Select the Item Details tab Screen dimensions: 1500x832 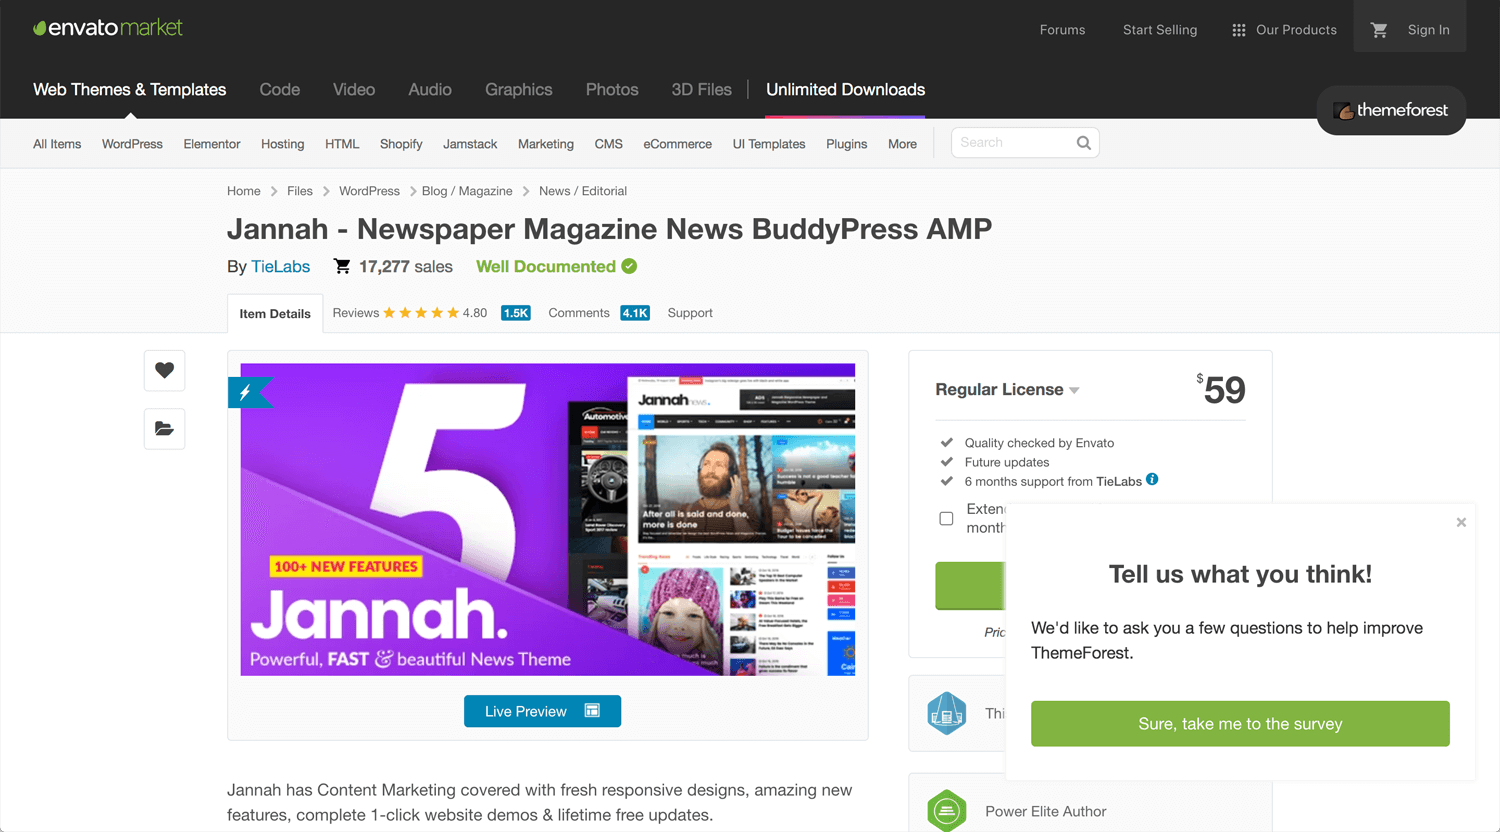click(x=275, y=313)
